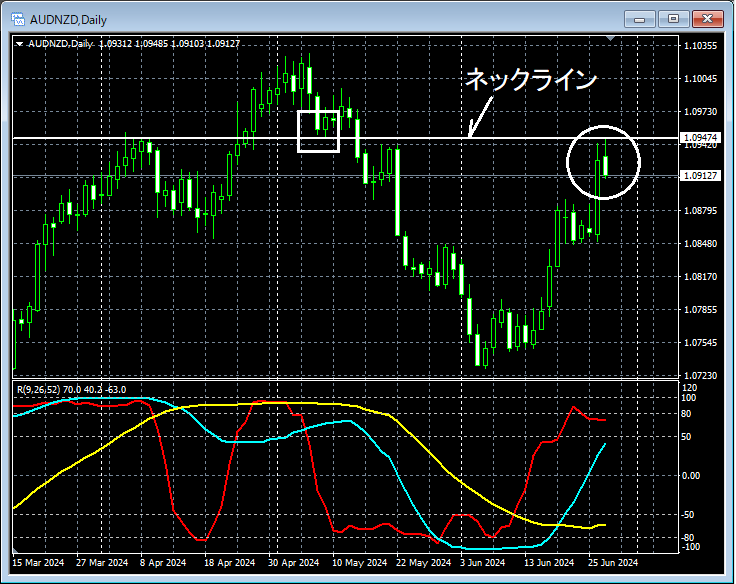736x584 pixels.
Task: Click the indicator scale value 0.00
Action: point(691,476)
